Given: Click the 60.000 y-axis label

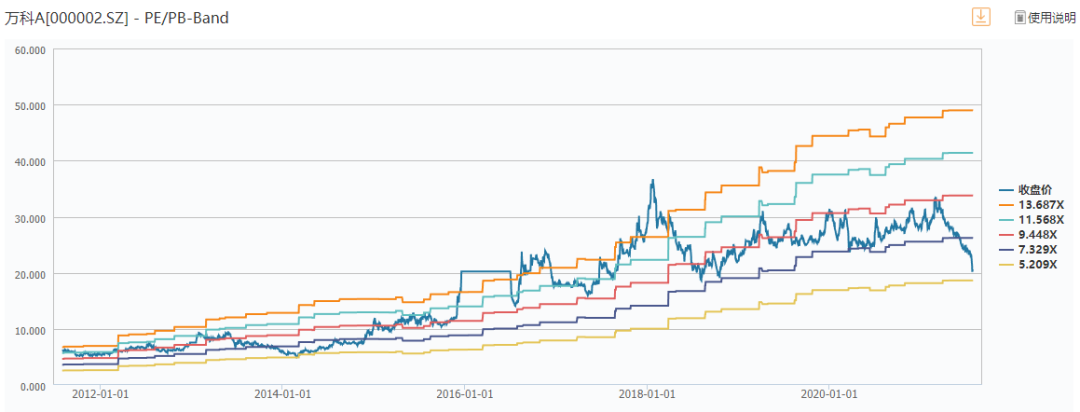Looking at the screenshot, I should coord(31,50).
